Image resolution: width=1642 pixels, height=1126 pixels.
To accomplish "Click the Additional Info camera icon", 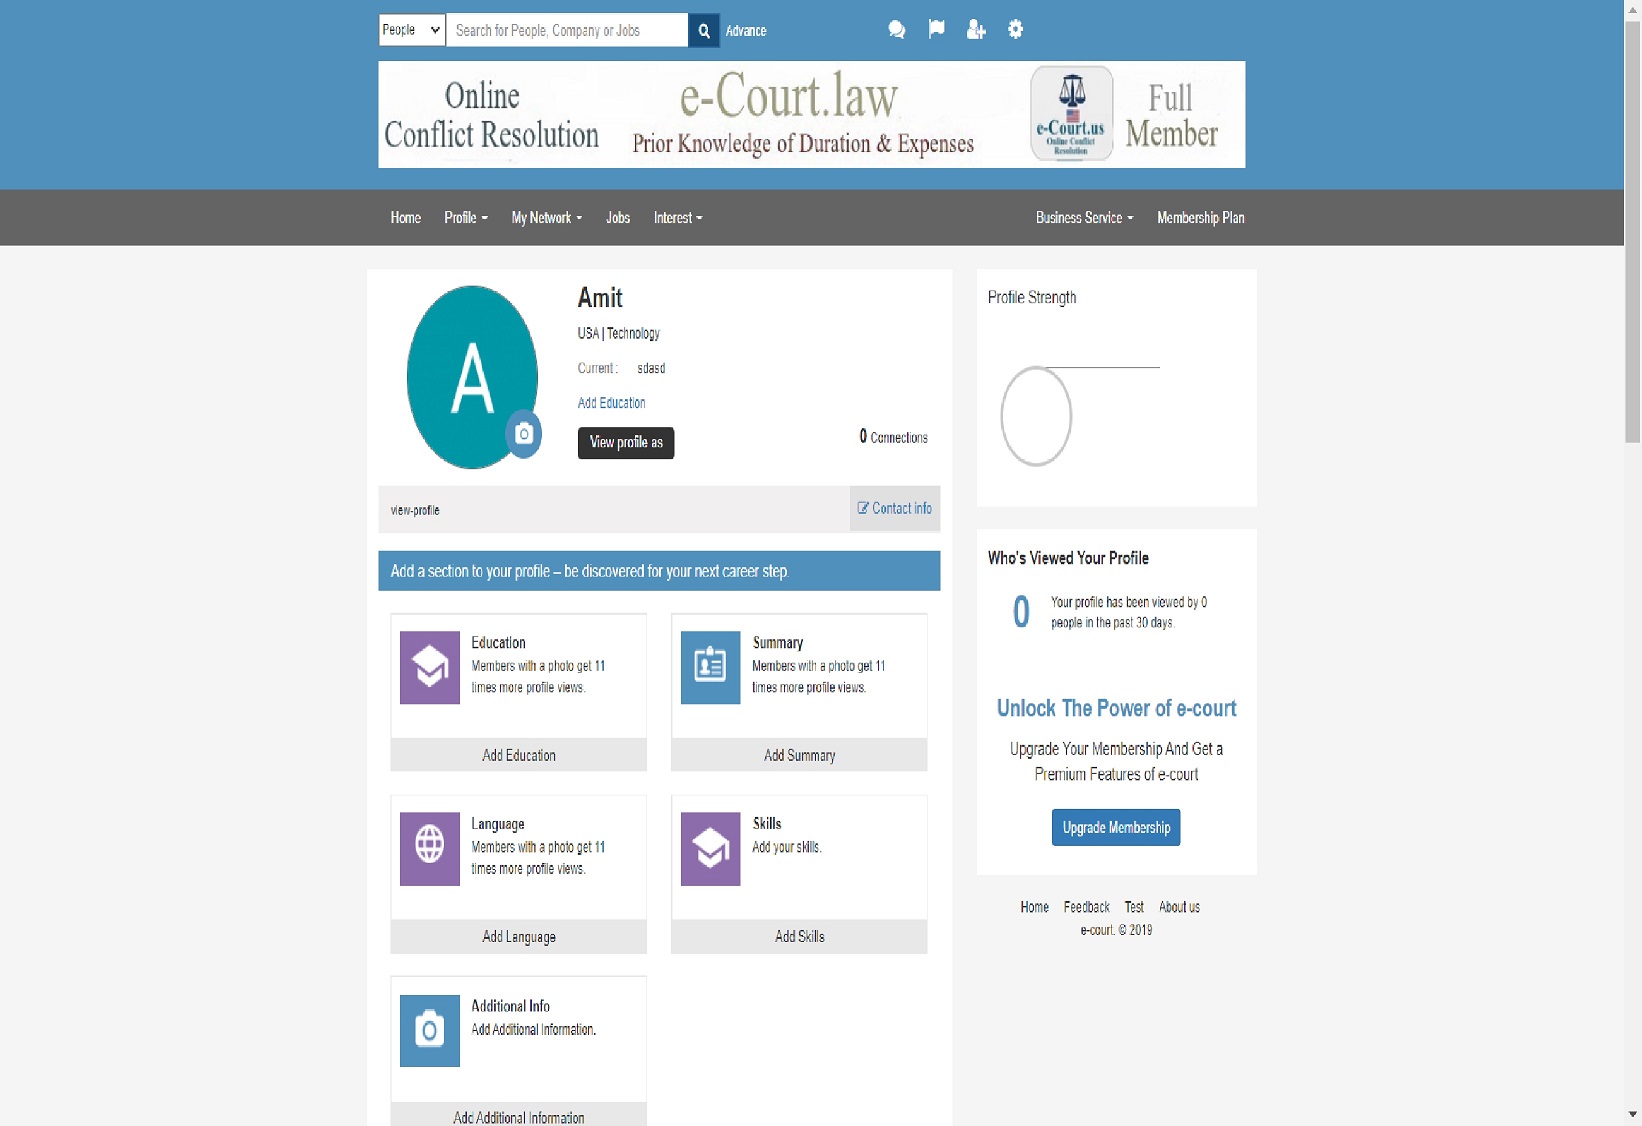I will [430, 1030].
